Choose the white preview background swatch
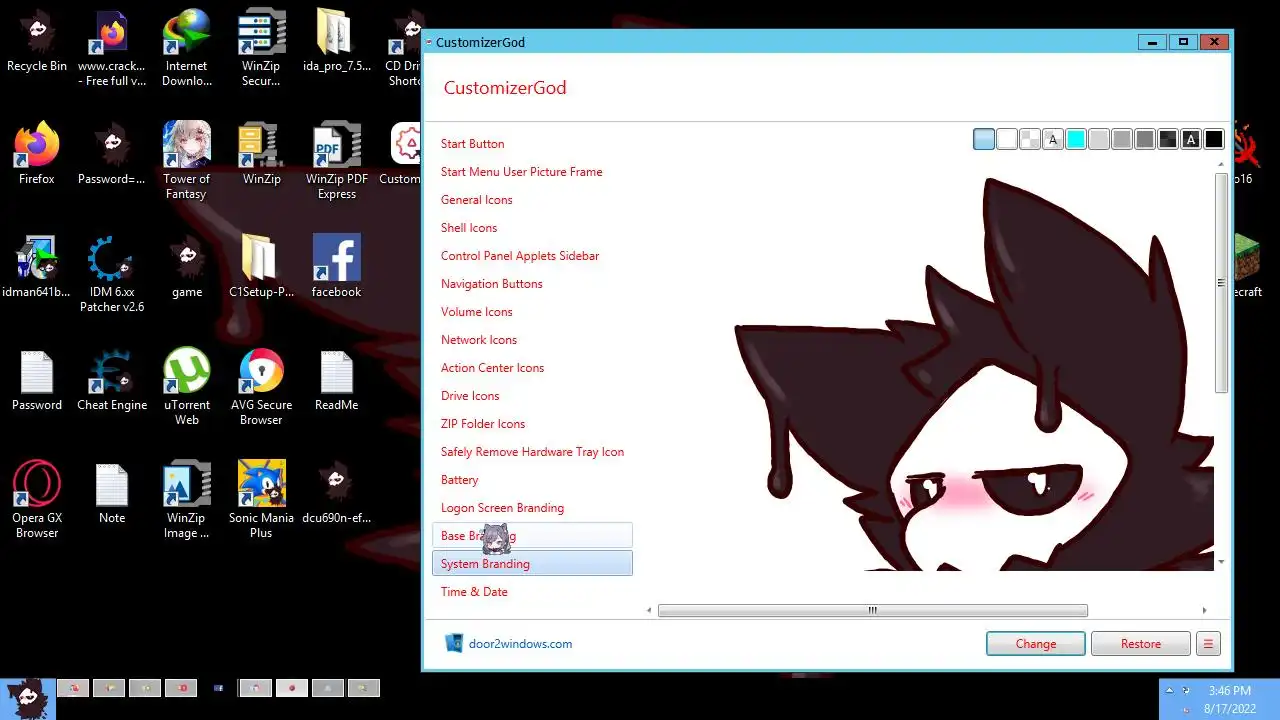This screenshot has height=720, width=1280. (1007, 140)
